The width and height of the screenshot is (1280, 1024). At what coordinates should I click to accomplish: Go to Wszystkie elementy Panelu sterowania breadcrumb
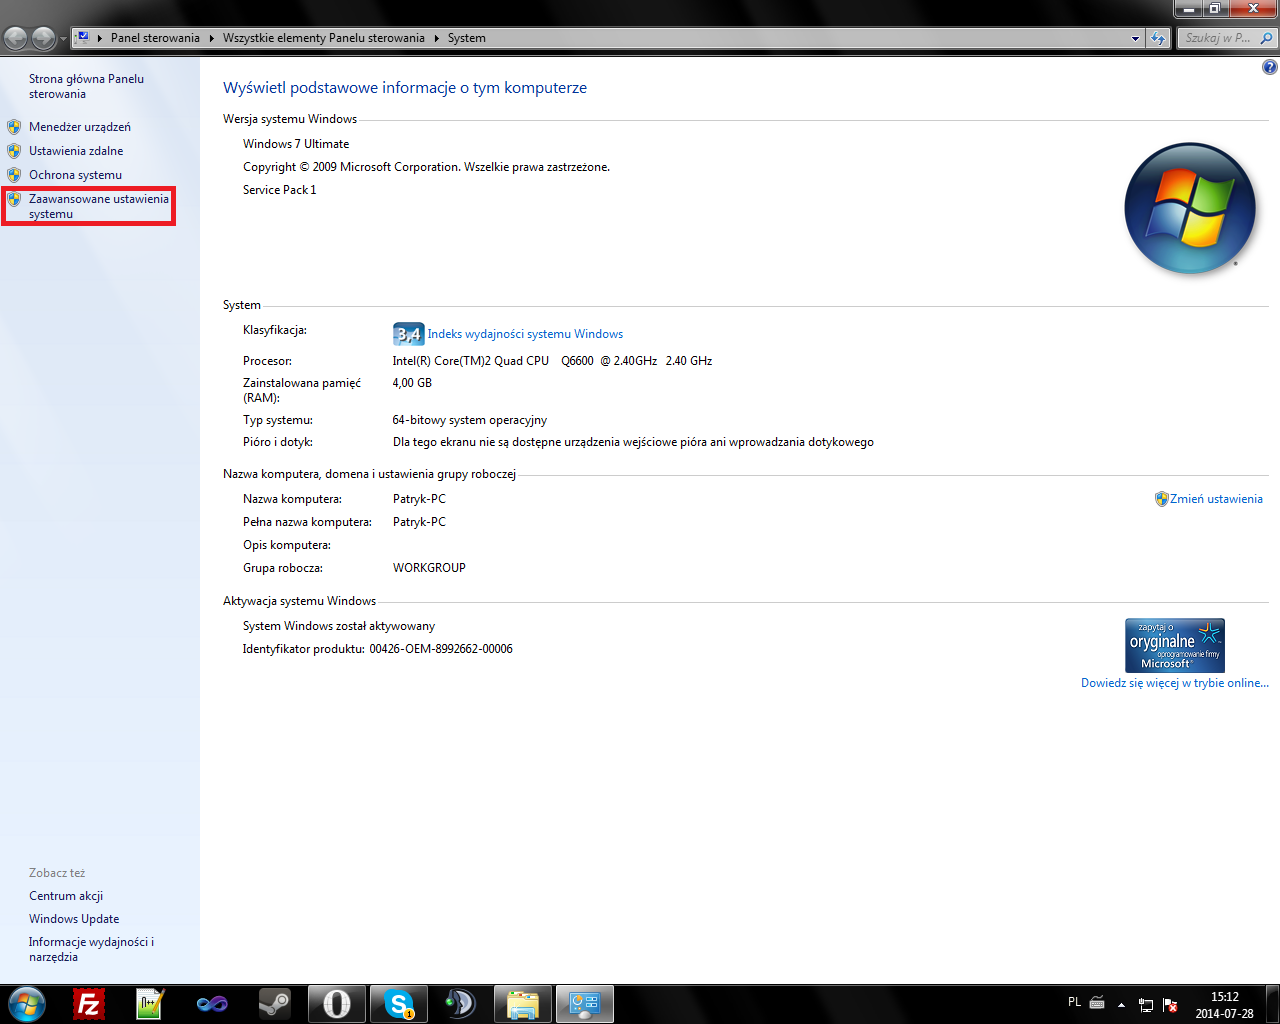(x=324, y=38)
